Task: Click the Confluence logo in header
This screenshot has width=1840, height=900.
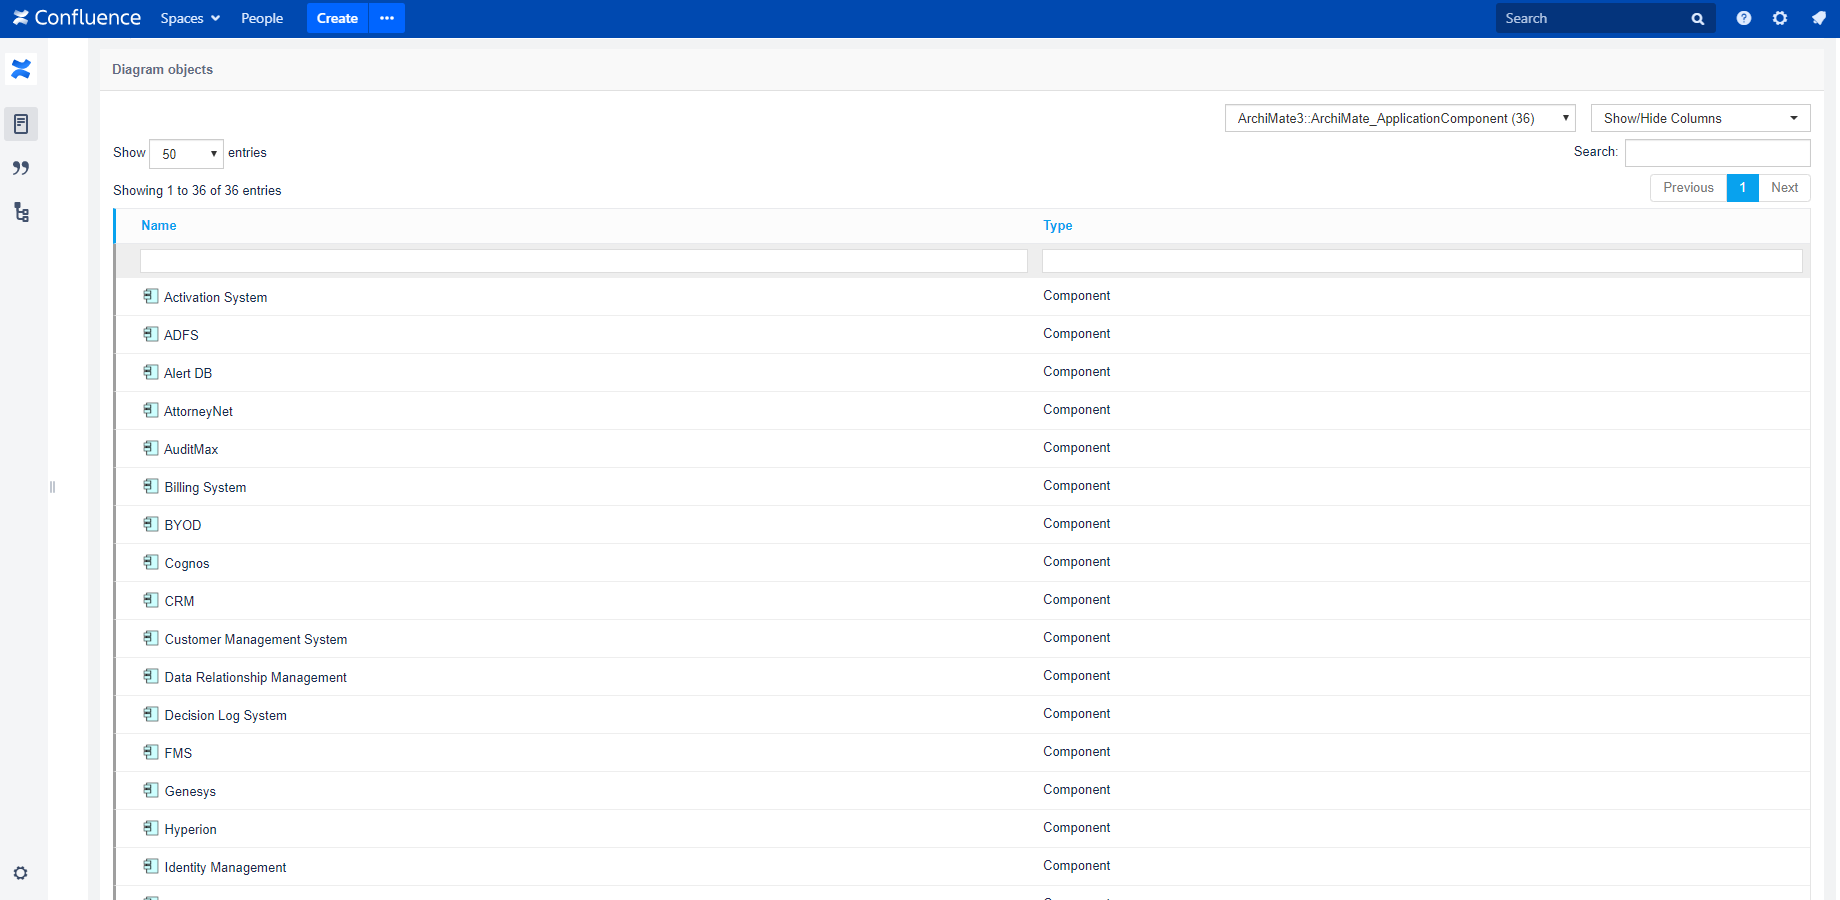Action: tap(76, 18)
